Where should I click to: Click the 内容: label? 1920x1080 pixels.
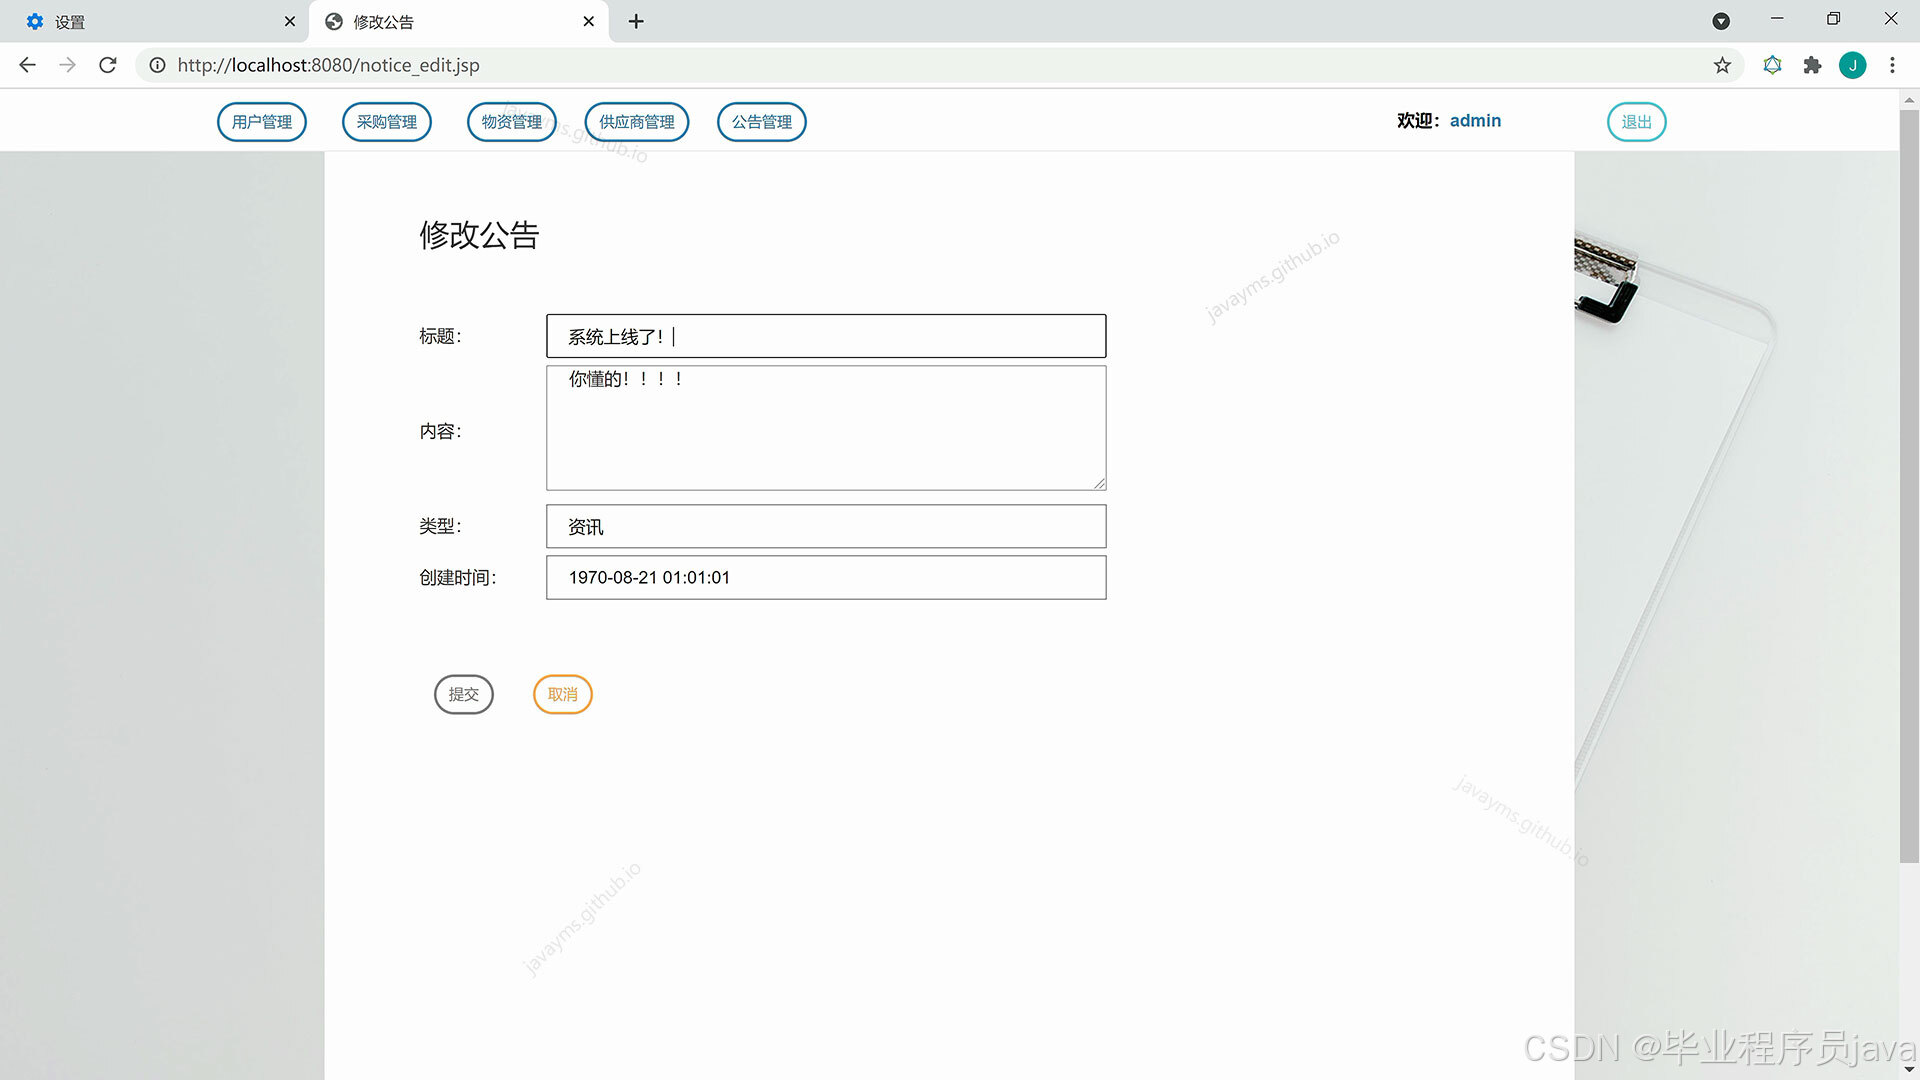[440, 431]
